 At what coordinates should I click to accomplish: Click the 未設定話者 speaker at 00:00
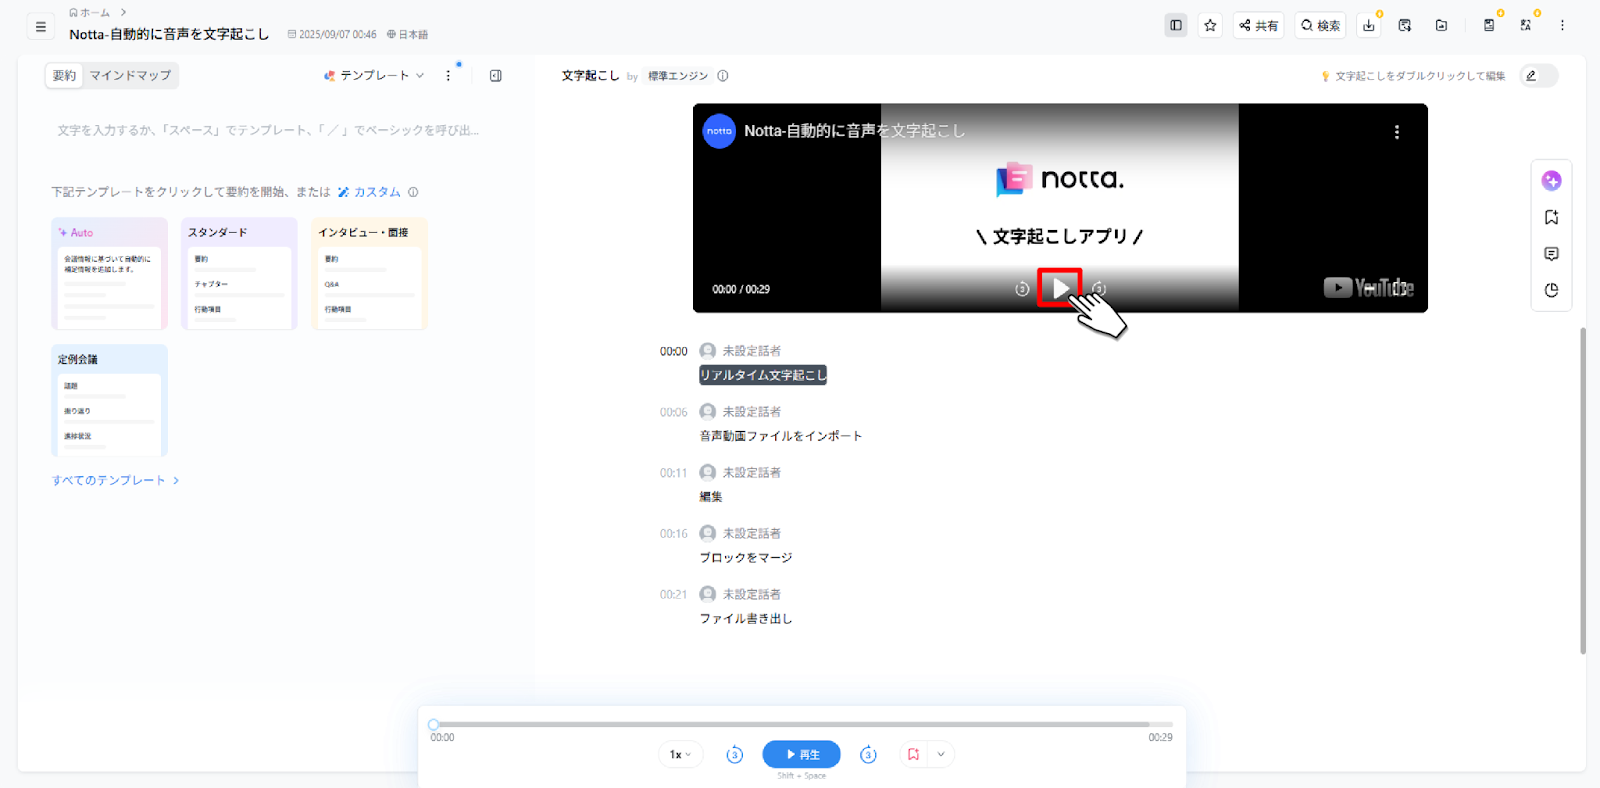point(752,351)
